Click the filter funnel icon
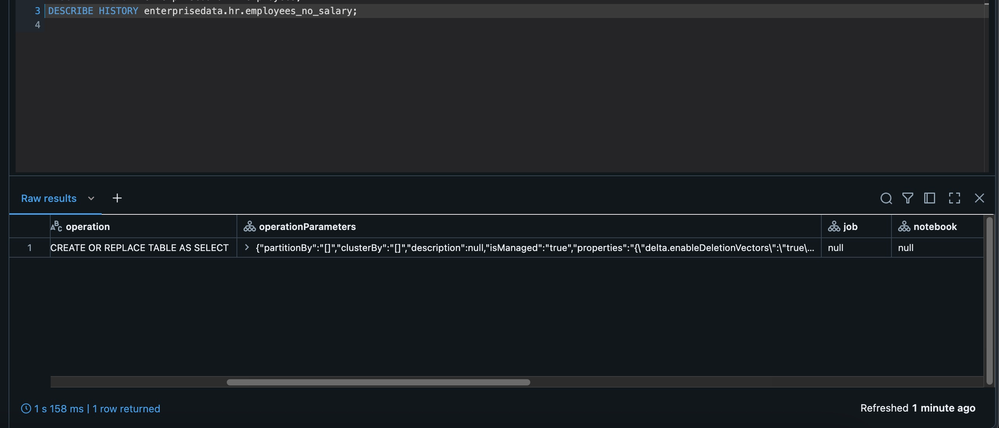Viewport: 999px width, 428px height. coord(908,198)
